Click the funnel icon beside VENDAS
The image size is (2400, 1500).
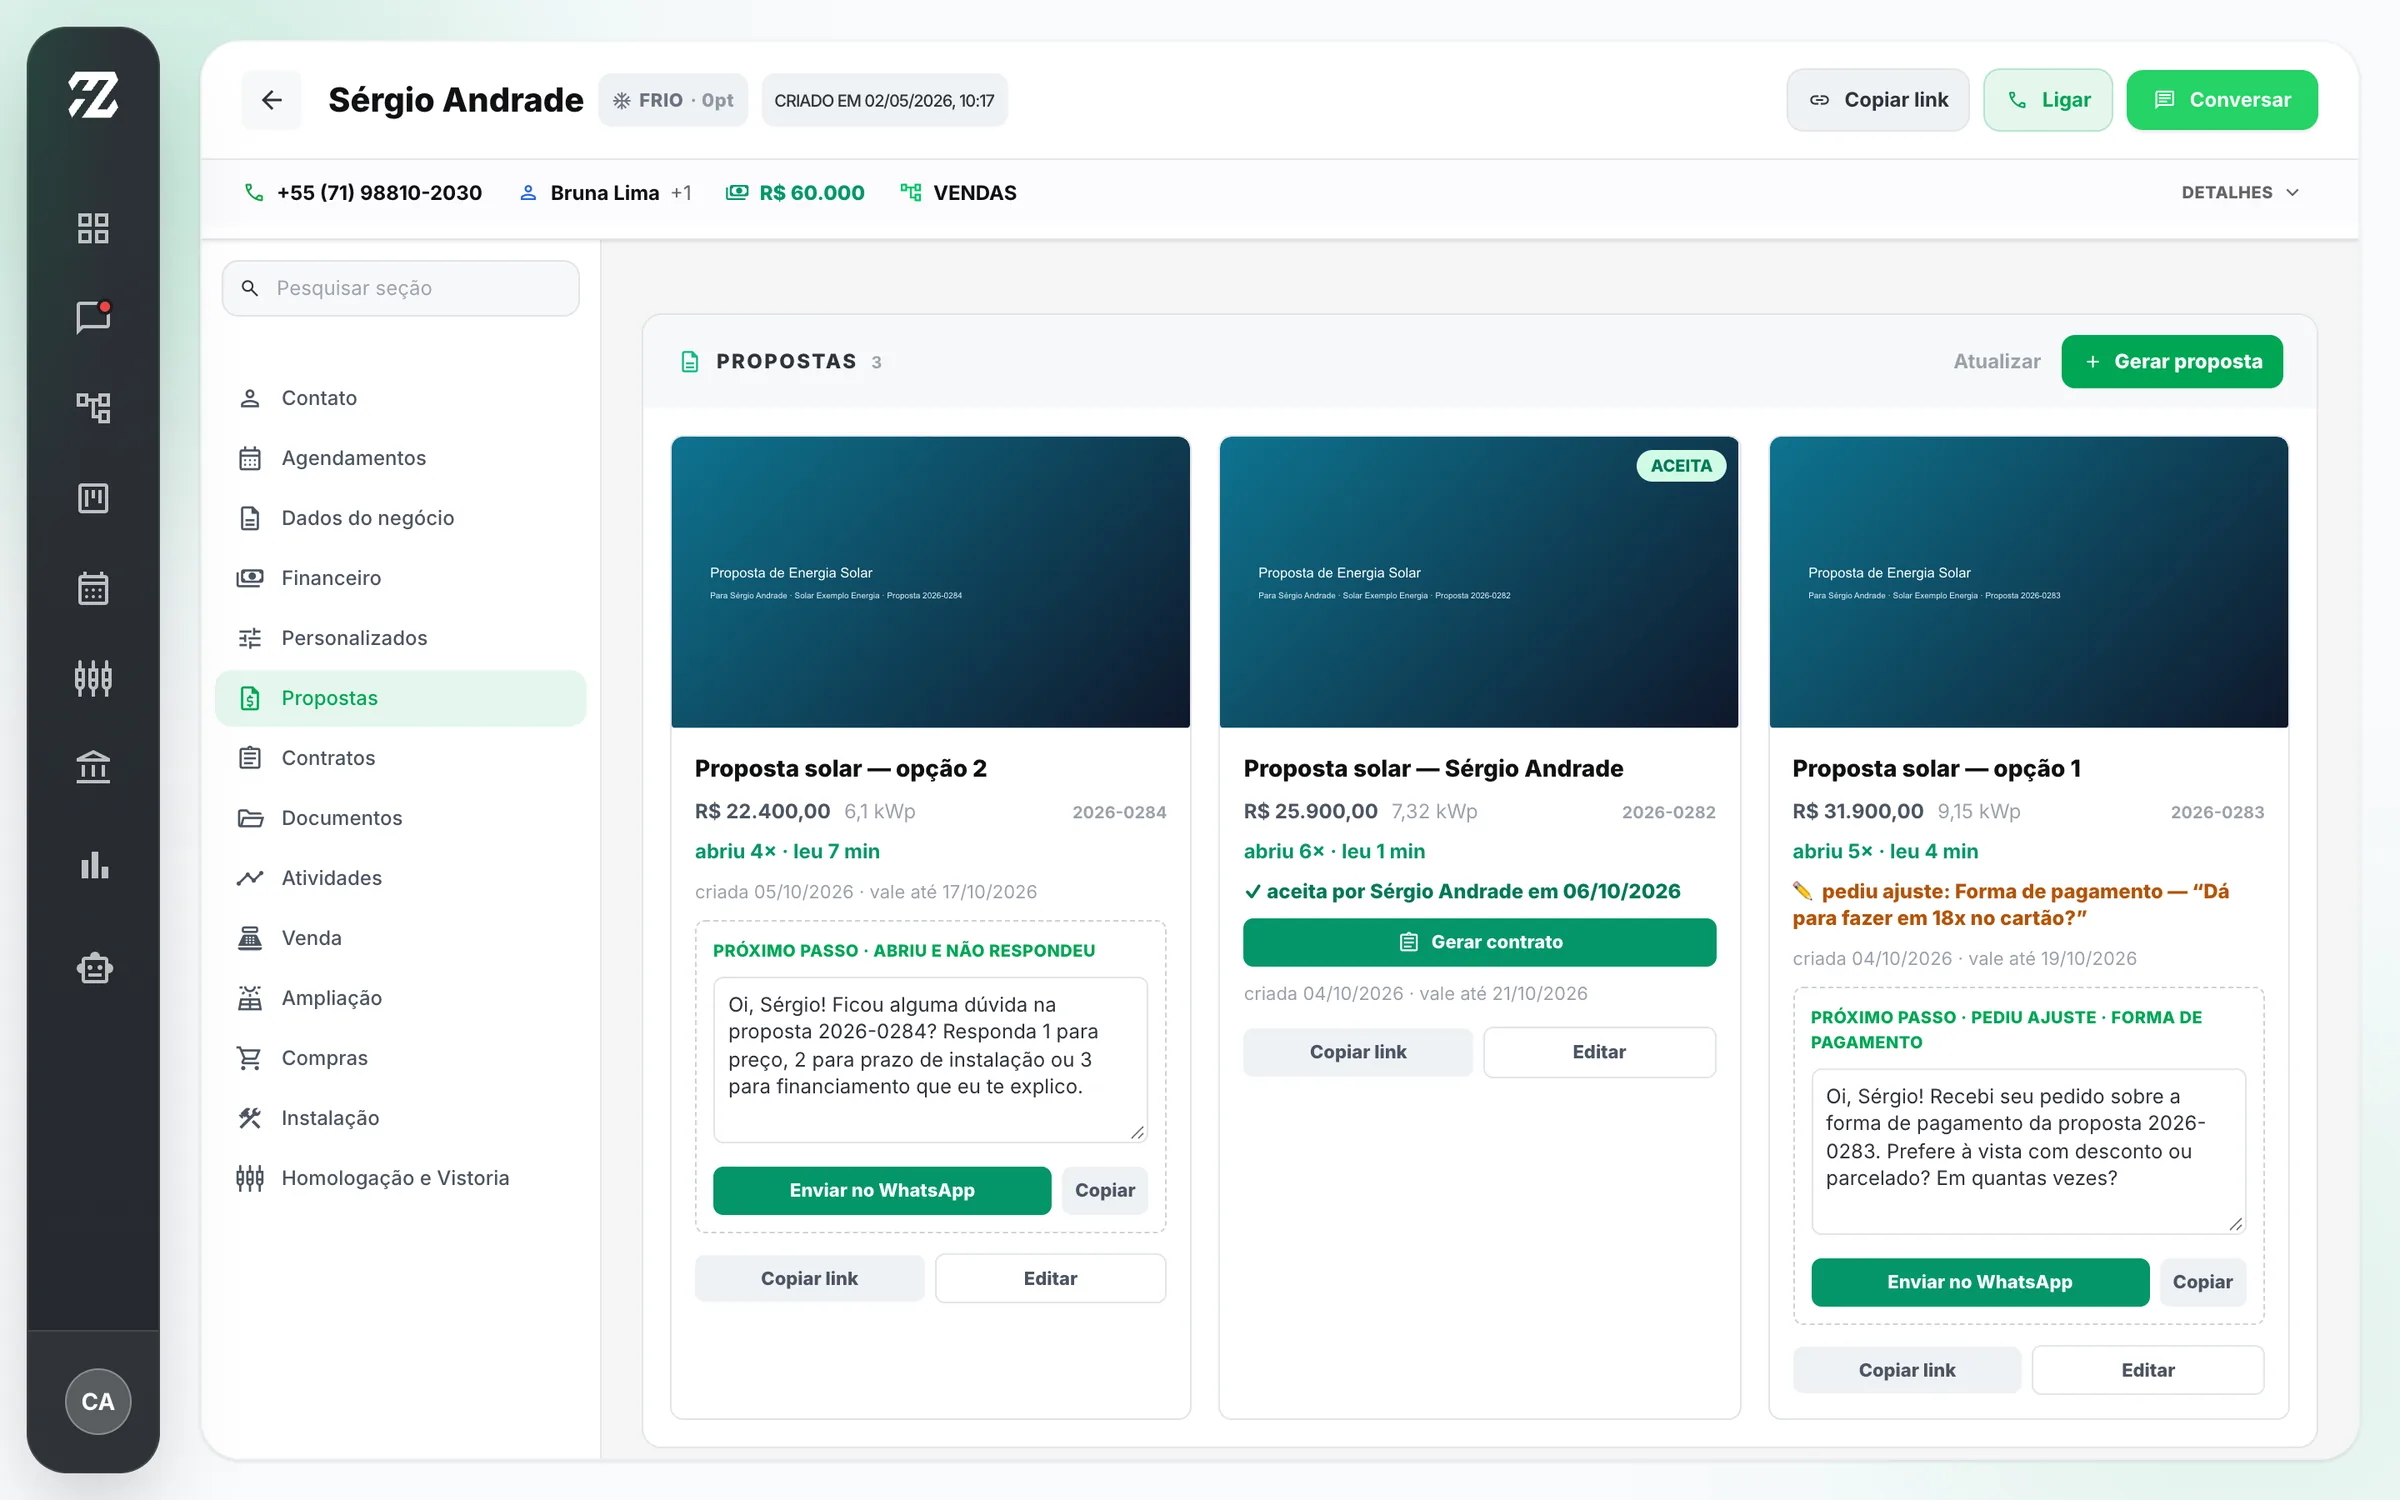[910, 192]
